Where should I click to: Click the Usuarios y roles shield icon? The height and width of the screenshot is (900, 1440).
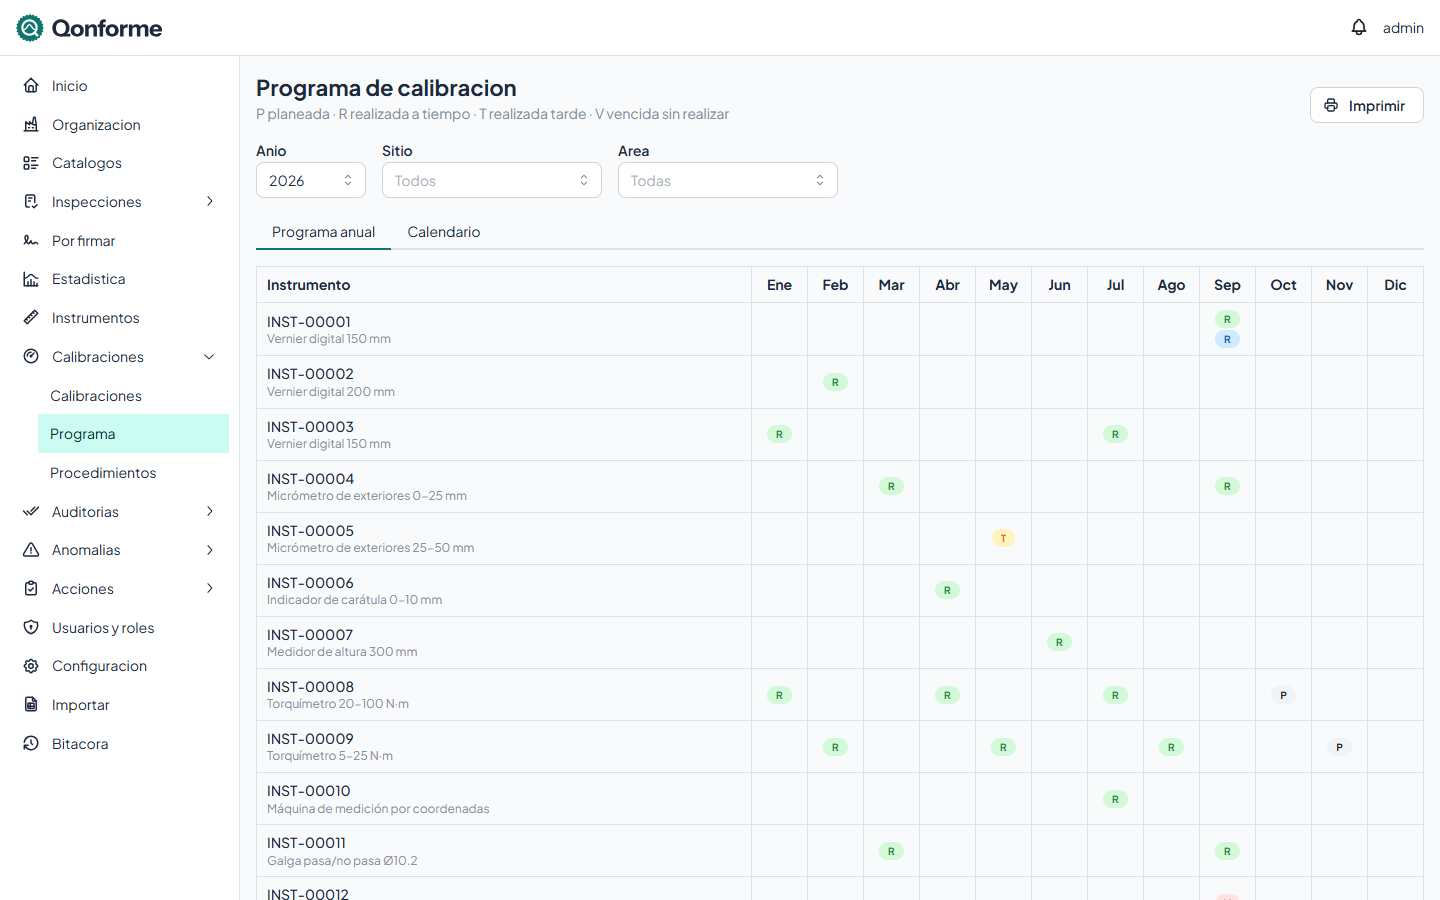pyautogui.click(x=31, y=628)
